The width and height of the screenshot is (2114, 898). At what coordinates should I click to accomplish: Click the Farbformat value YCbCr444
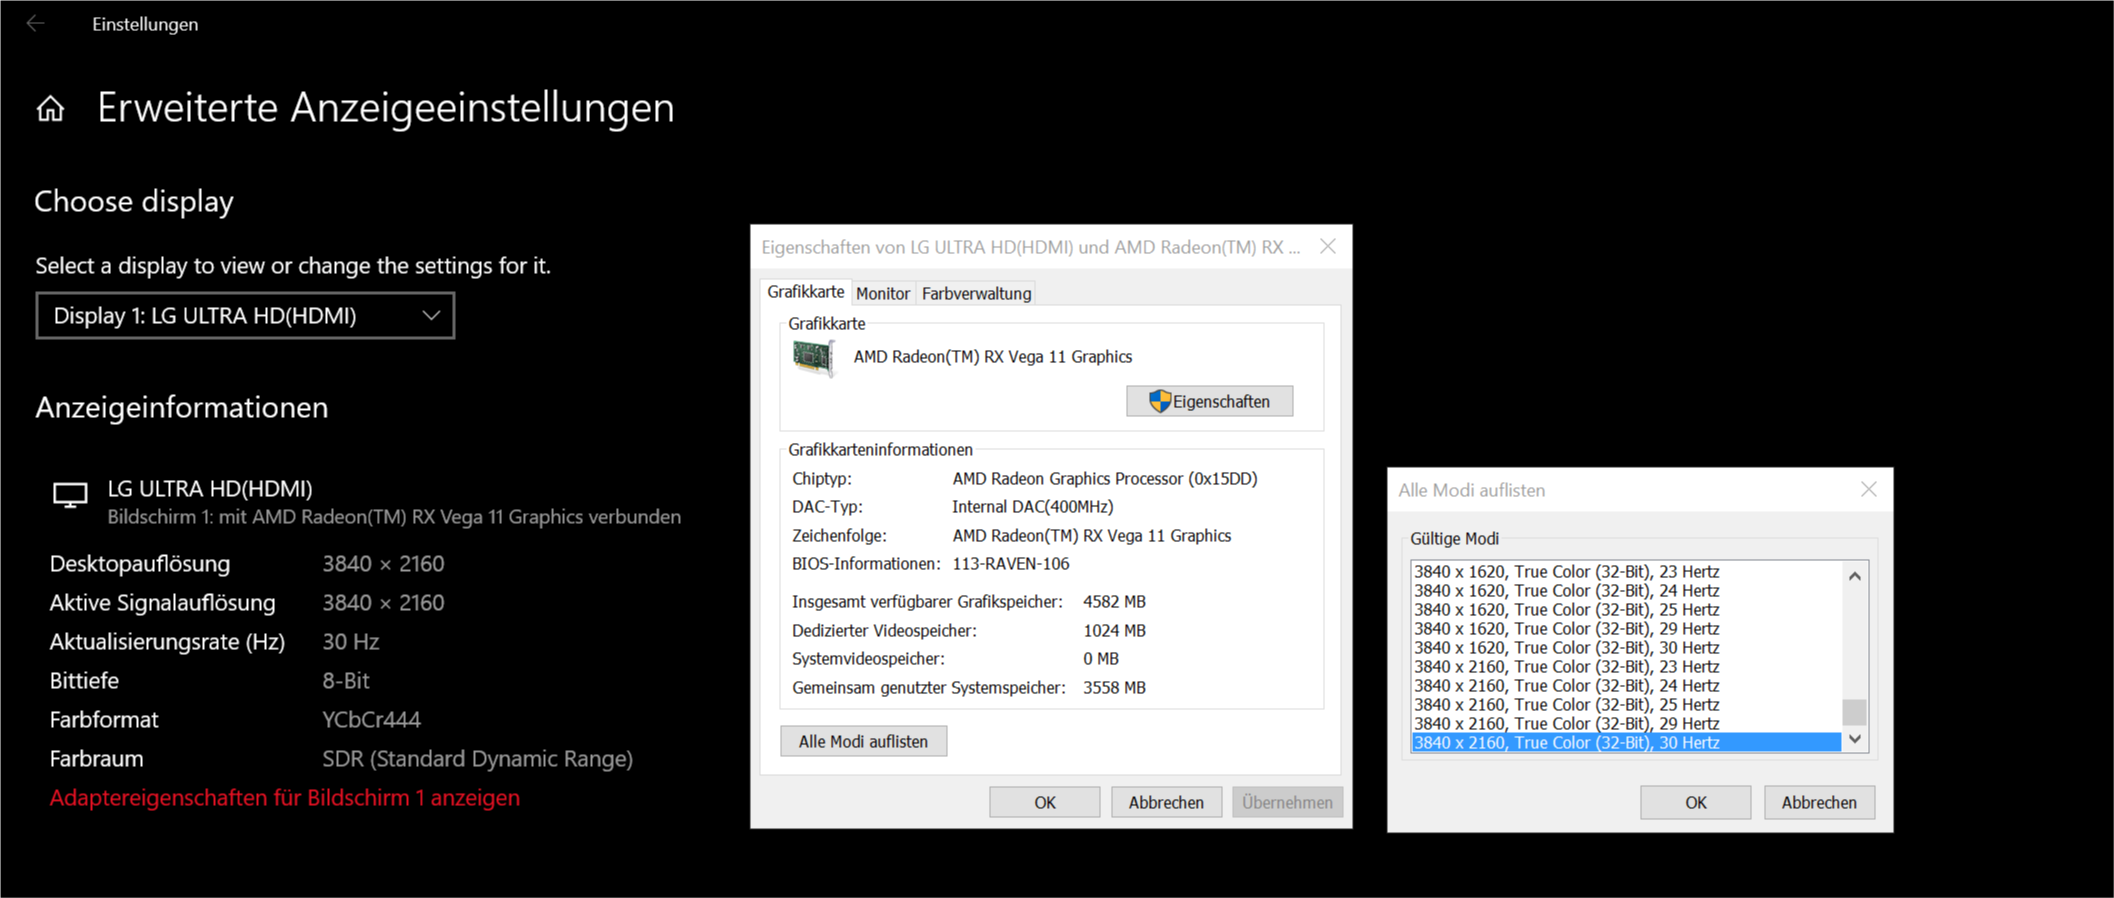click(x=371, y=720)
